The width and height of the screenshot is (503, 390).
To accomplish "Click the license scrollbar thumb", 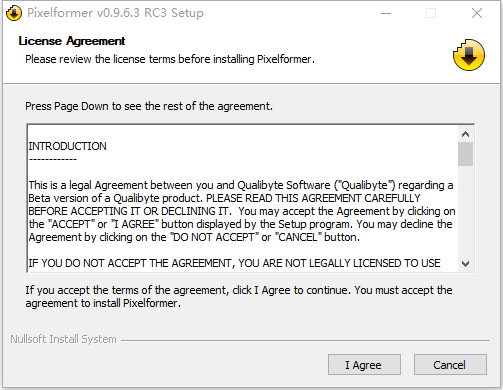I will [x=465, y=154].
